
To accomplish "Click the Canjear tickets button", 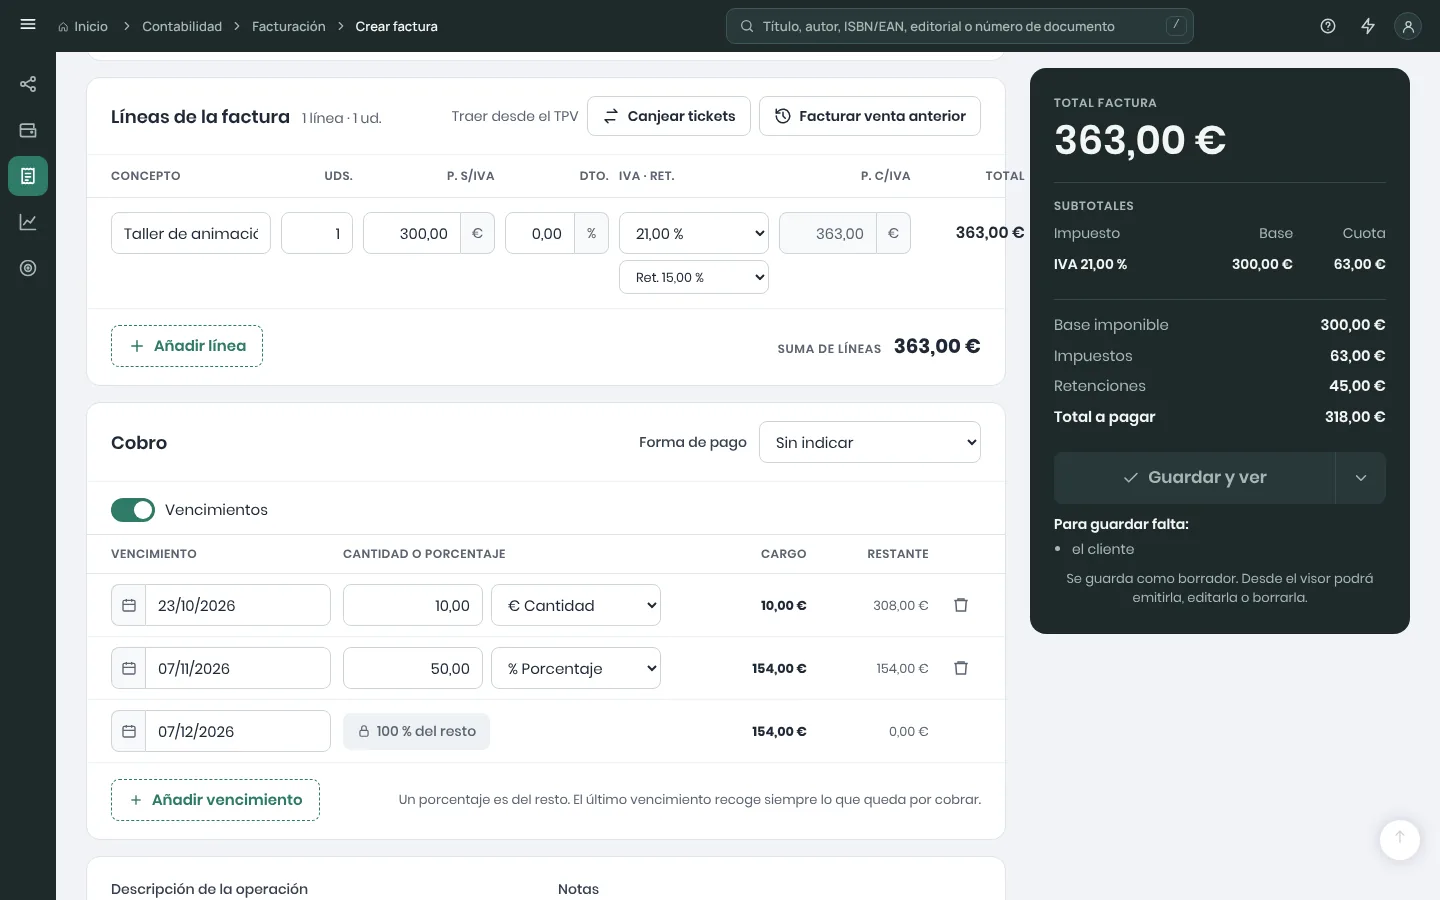I will (x=669, y=116).
